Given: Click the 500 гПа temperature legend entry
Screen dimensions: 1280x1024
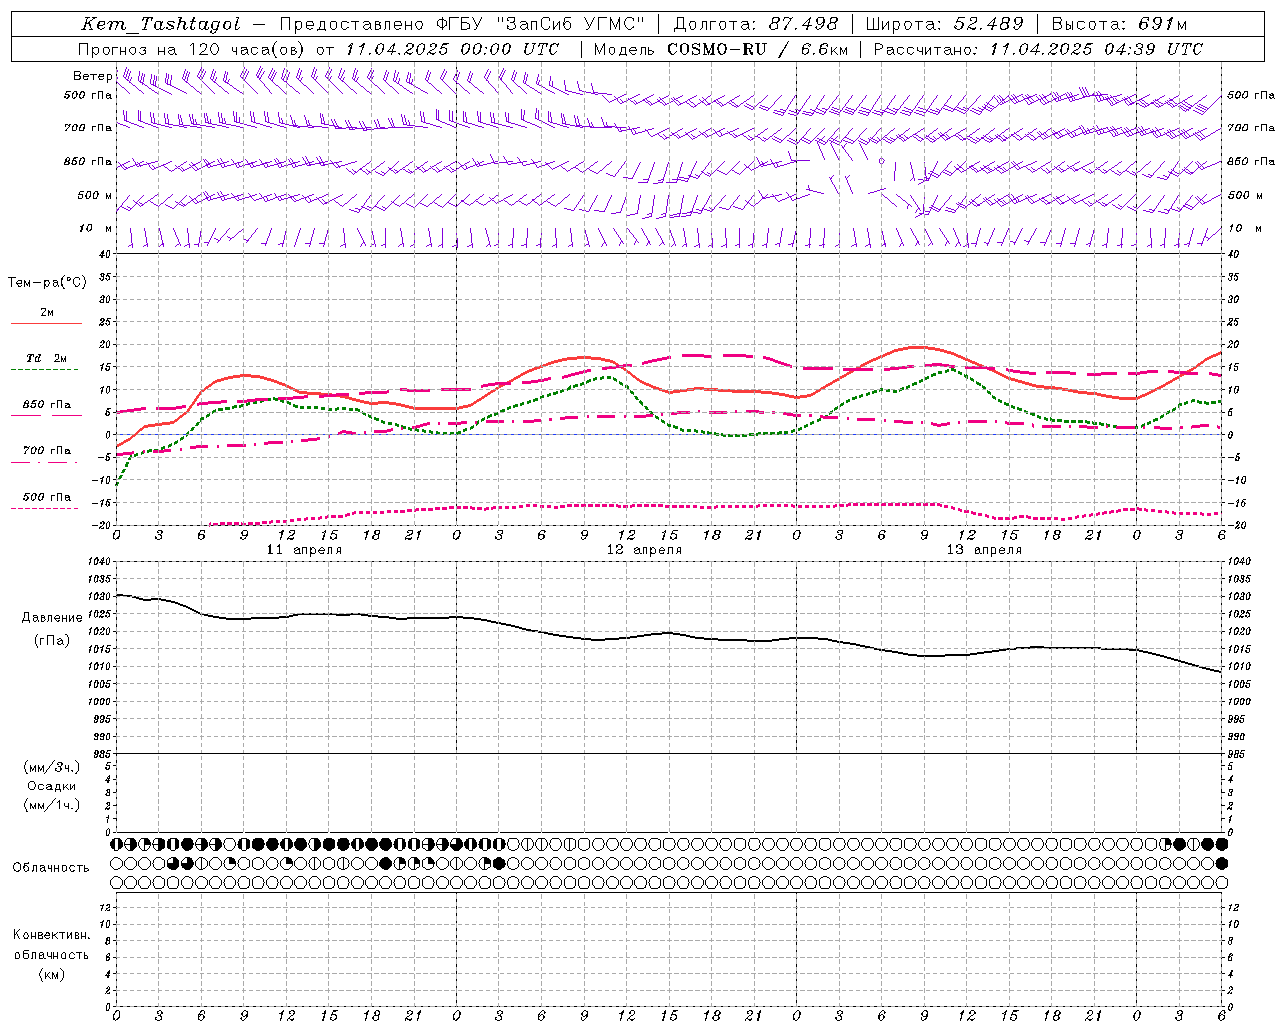Looking at the screenshot, I should point(47,497).
